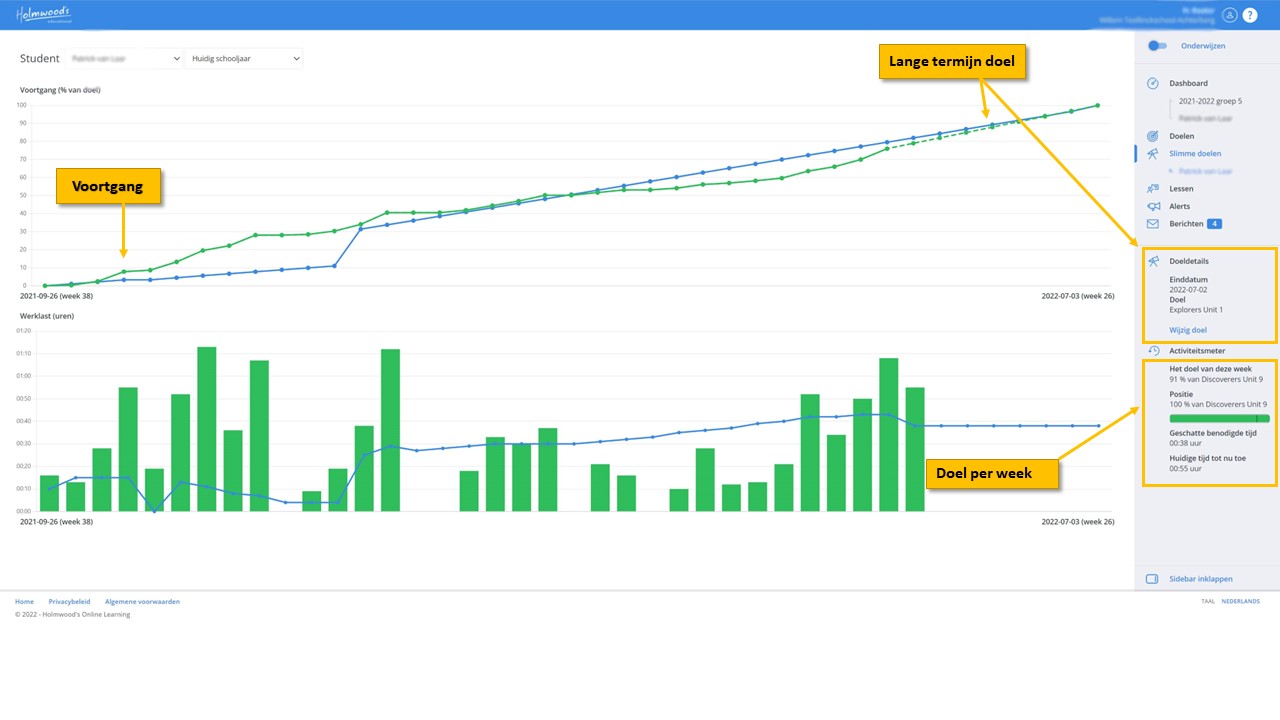This screenshot has height=720, width=1280.
Task: Open the Huidig schooljaar dropdown
Action: (243, 59)
